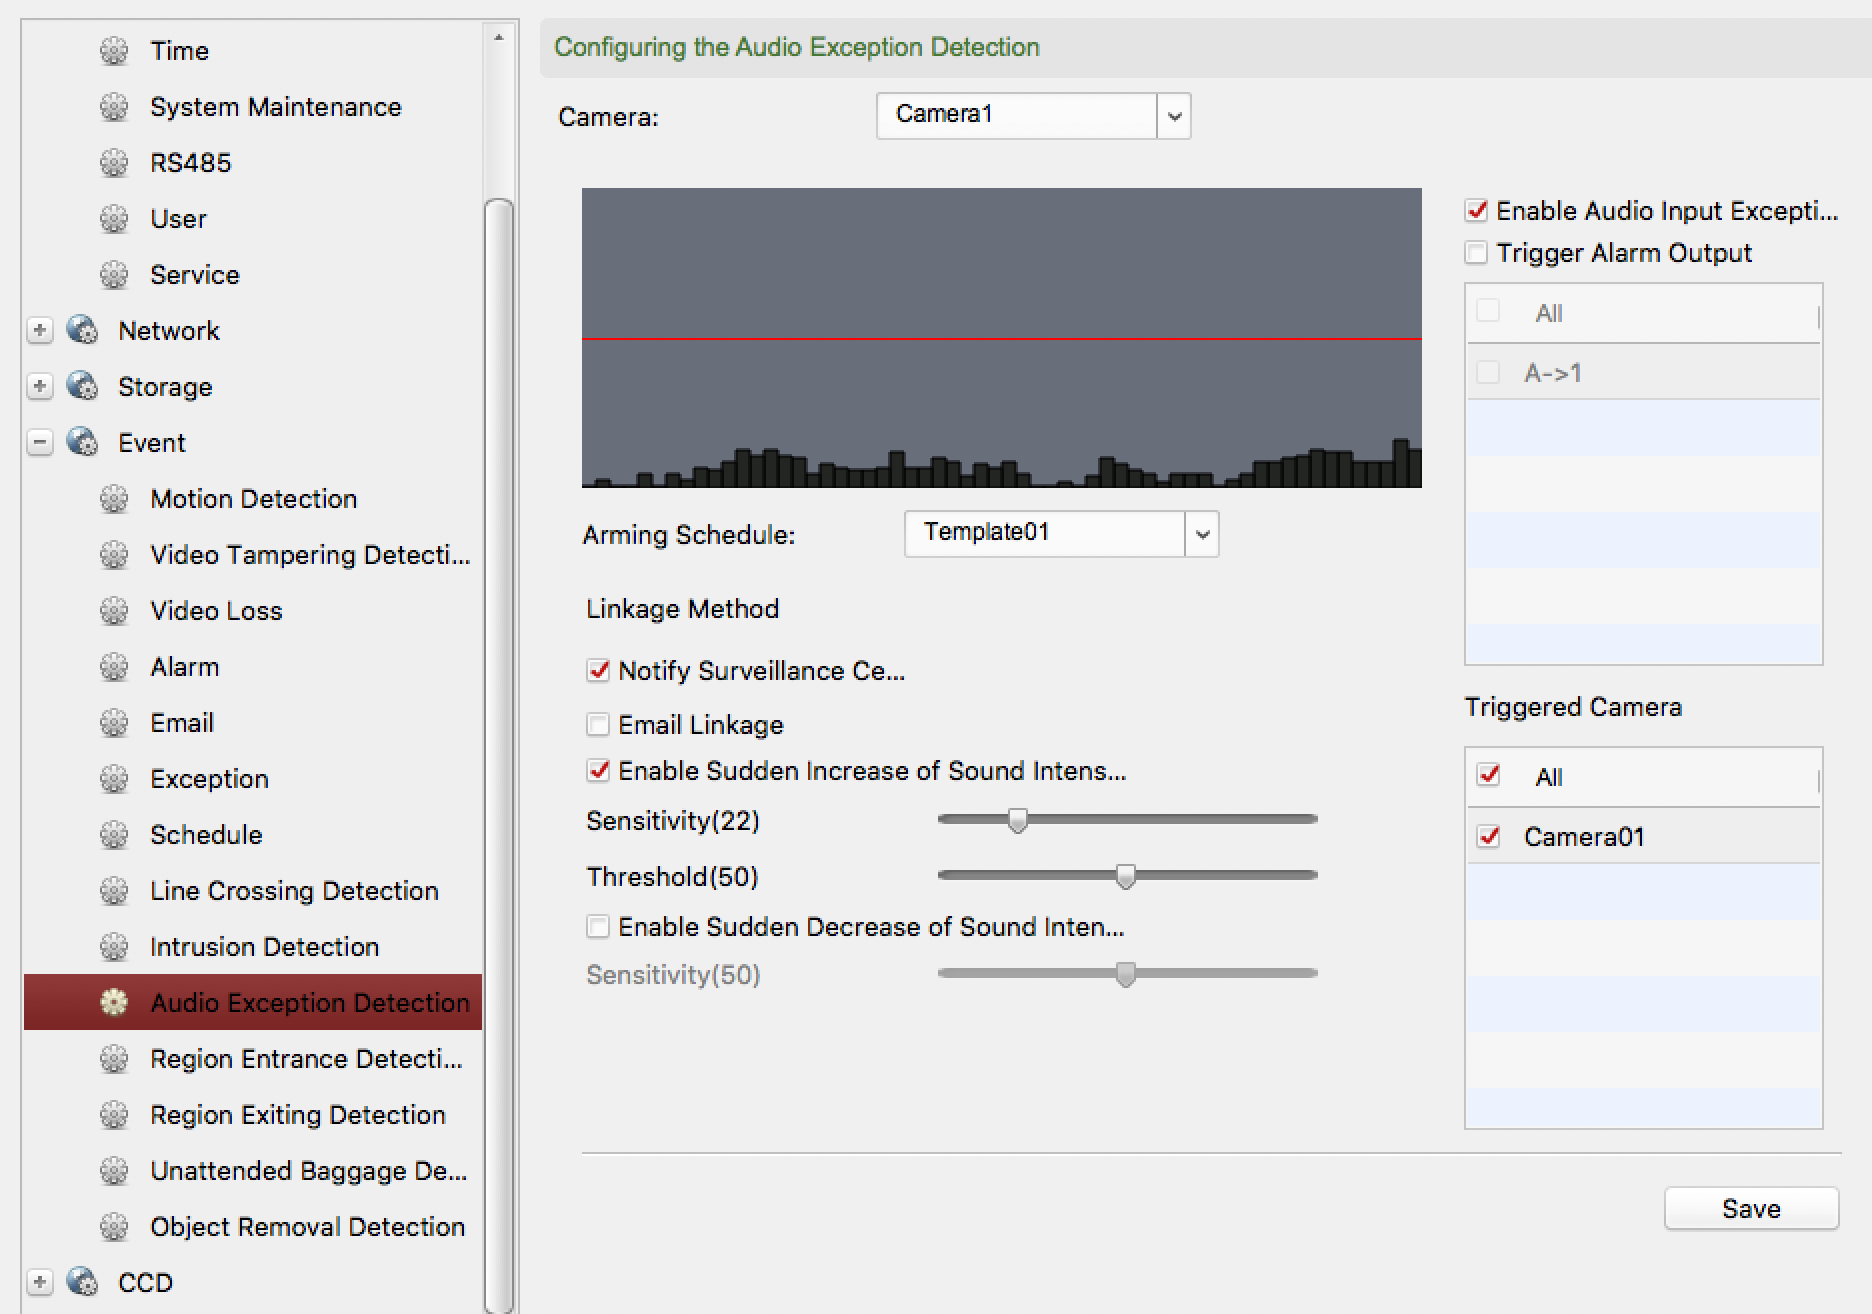Click the Intrusion Detection gear icon
The height and width of the screenshot is (1314, 1872).
click(114, 946)
